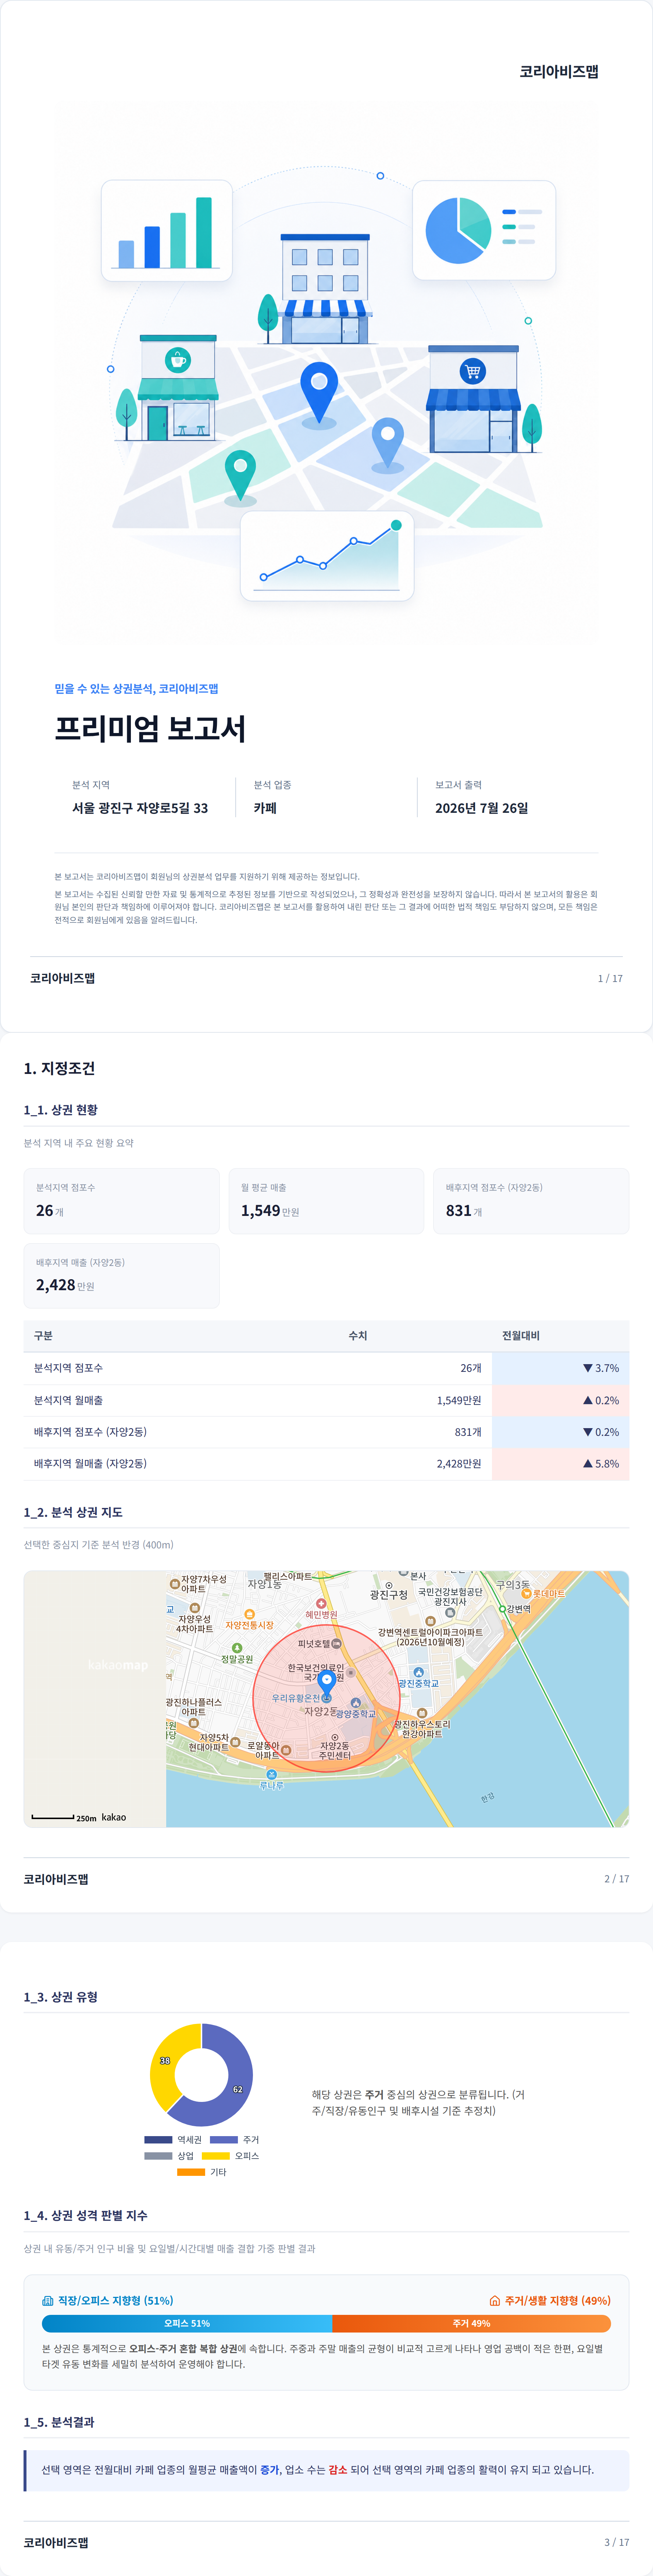The image size is (653, 2576).
Task: Click the yellow 38 segment of the donut chart
Action: coord(165,2061)
